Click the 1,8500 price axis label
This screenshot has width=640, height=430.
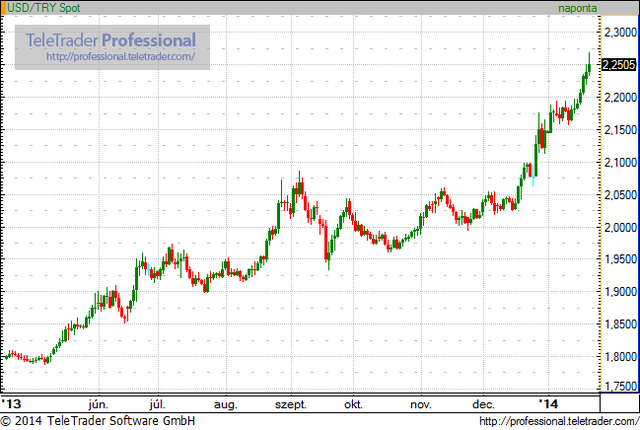click(620, 324)
